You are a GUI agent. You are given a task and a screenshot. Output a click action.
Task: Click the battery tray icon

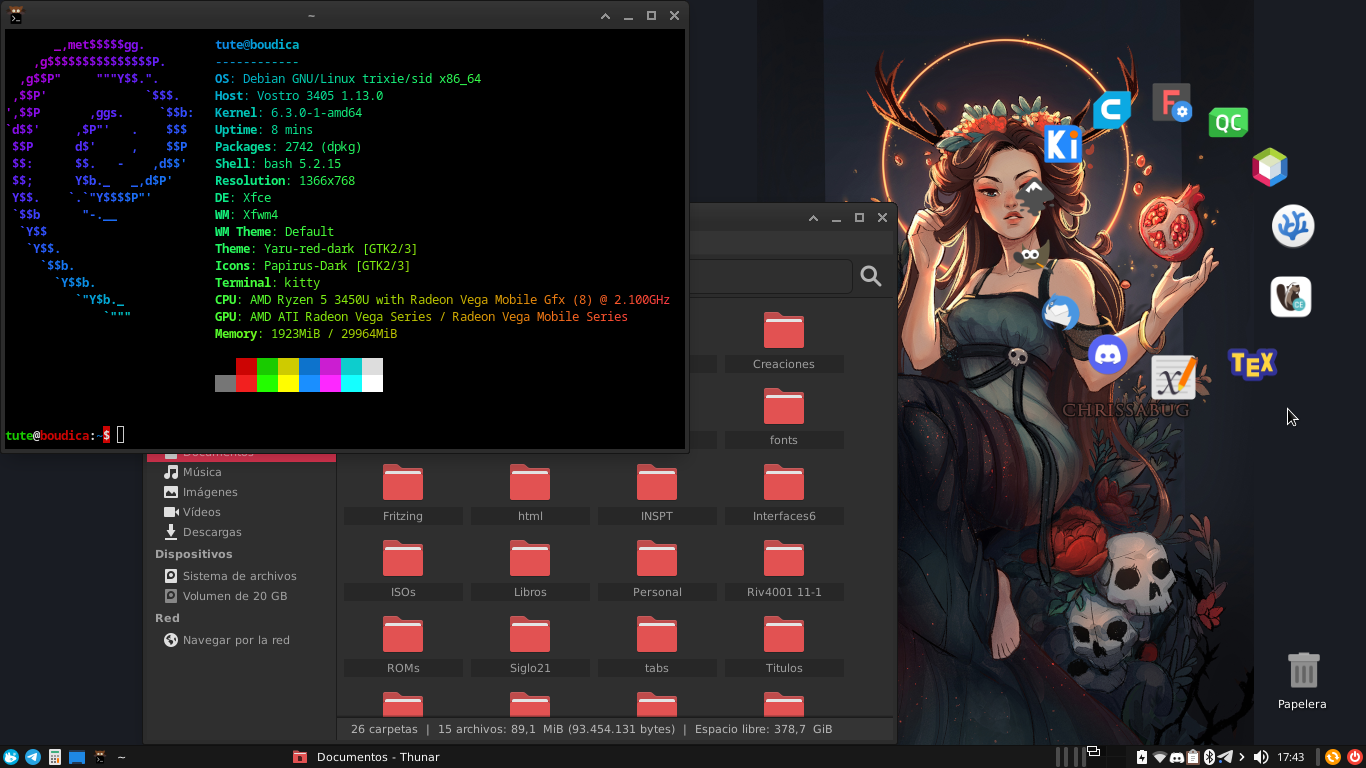click(1143, 757)
